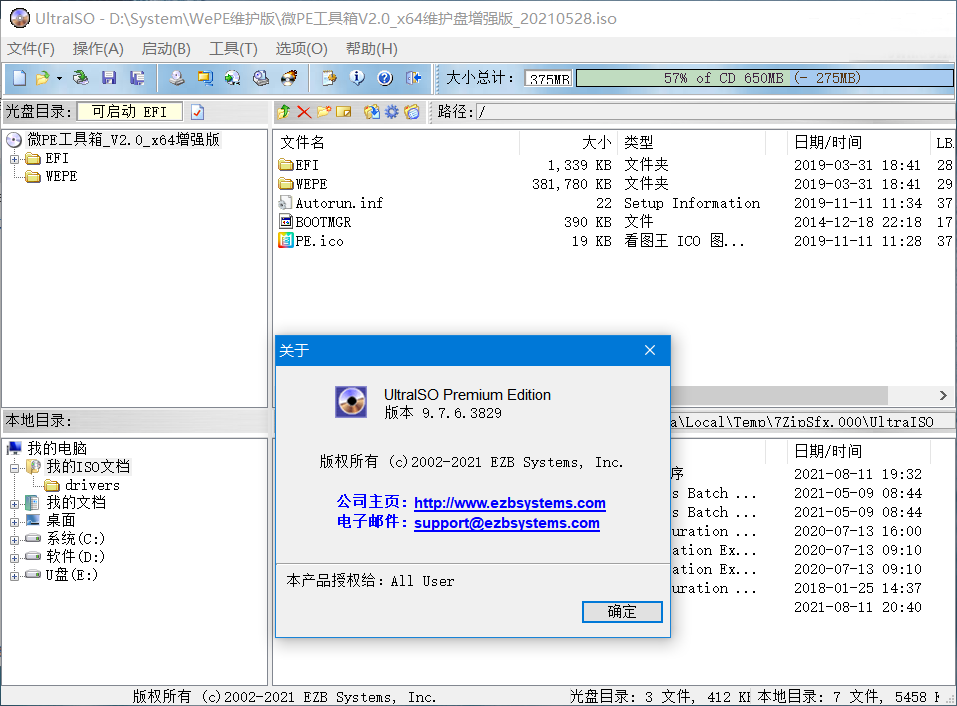
Task: Select BOOTMGR file in list
Action: click(323, 222)
